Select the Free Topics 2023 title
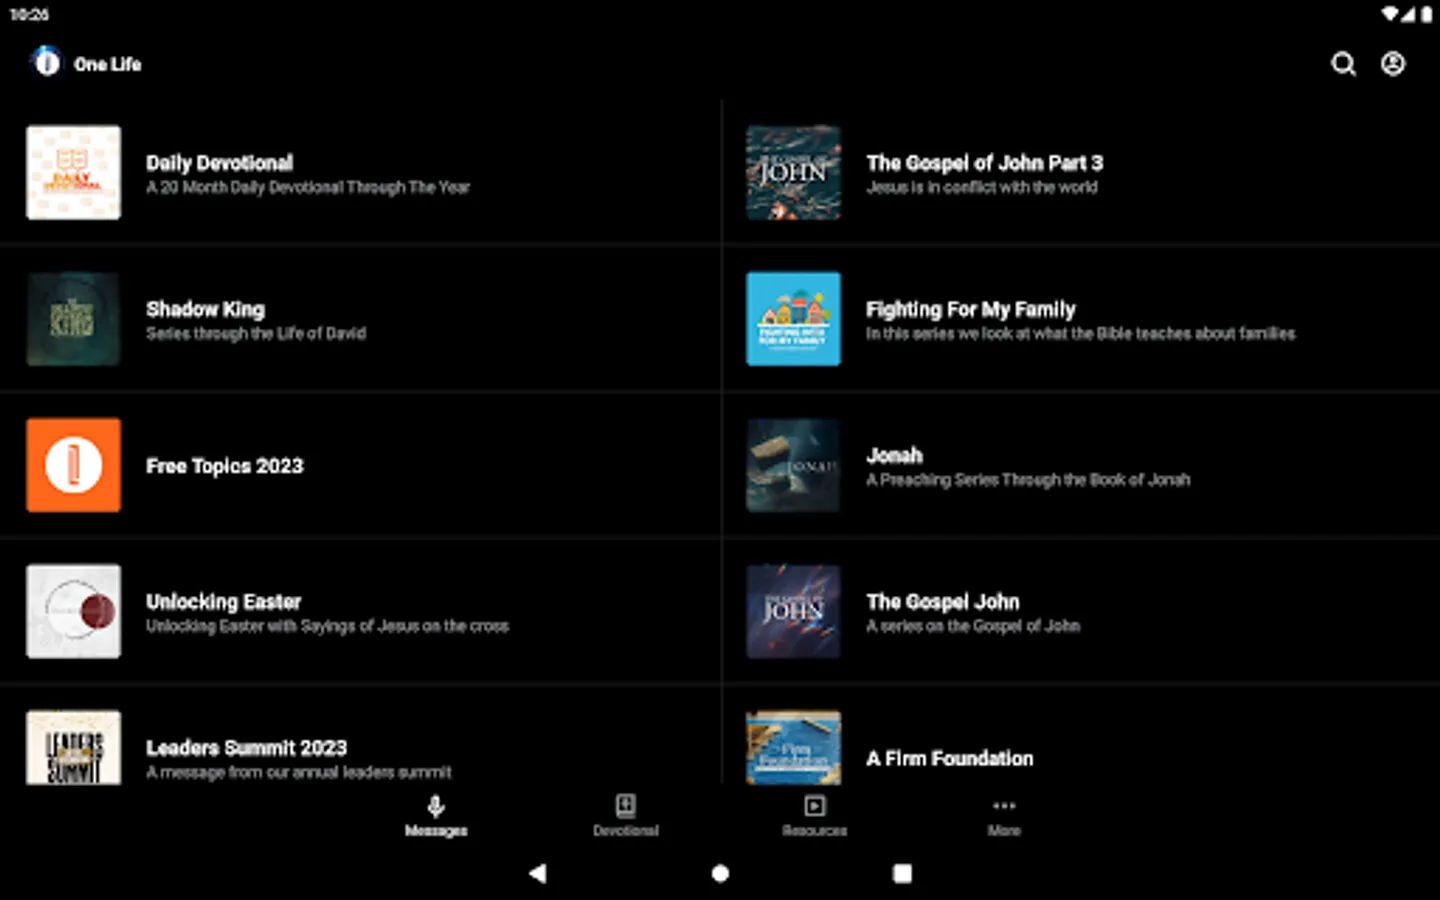1440x900 pixels. pos(225,466)
